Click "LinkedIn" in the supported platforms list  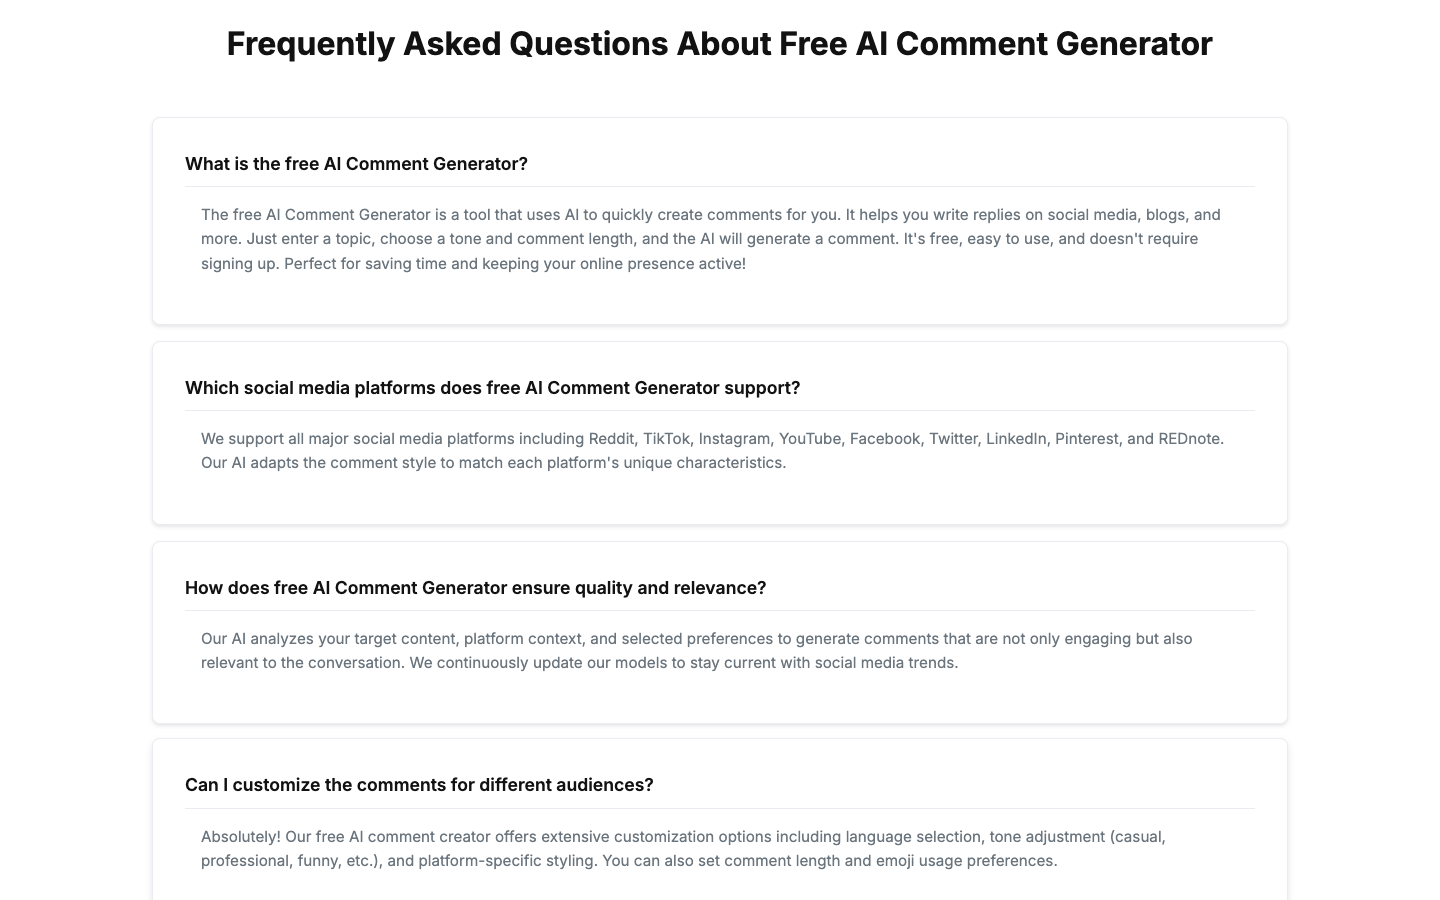pos(1016,439)
